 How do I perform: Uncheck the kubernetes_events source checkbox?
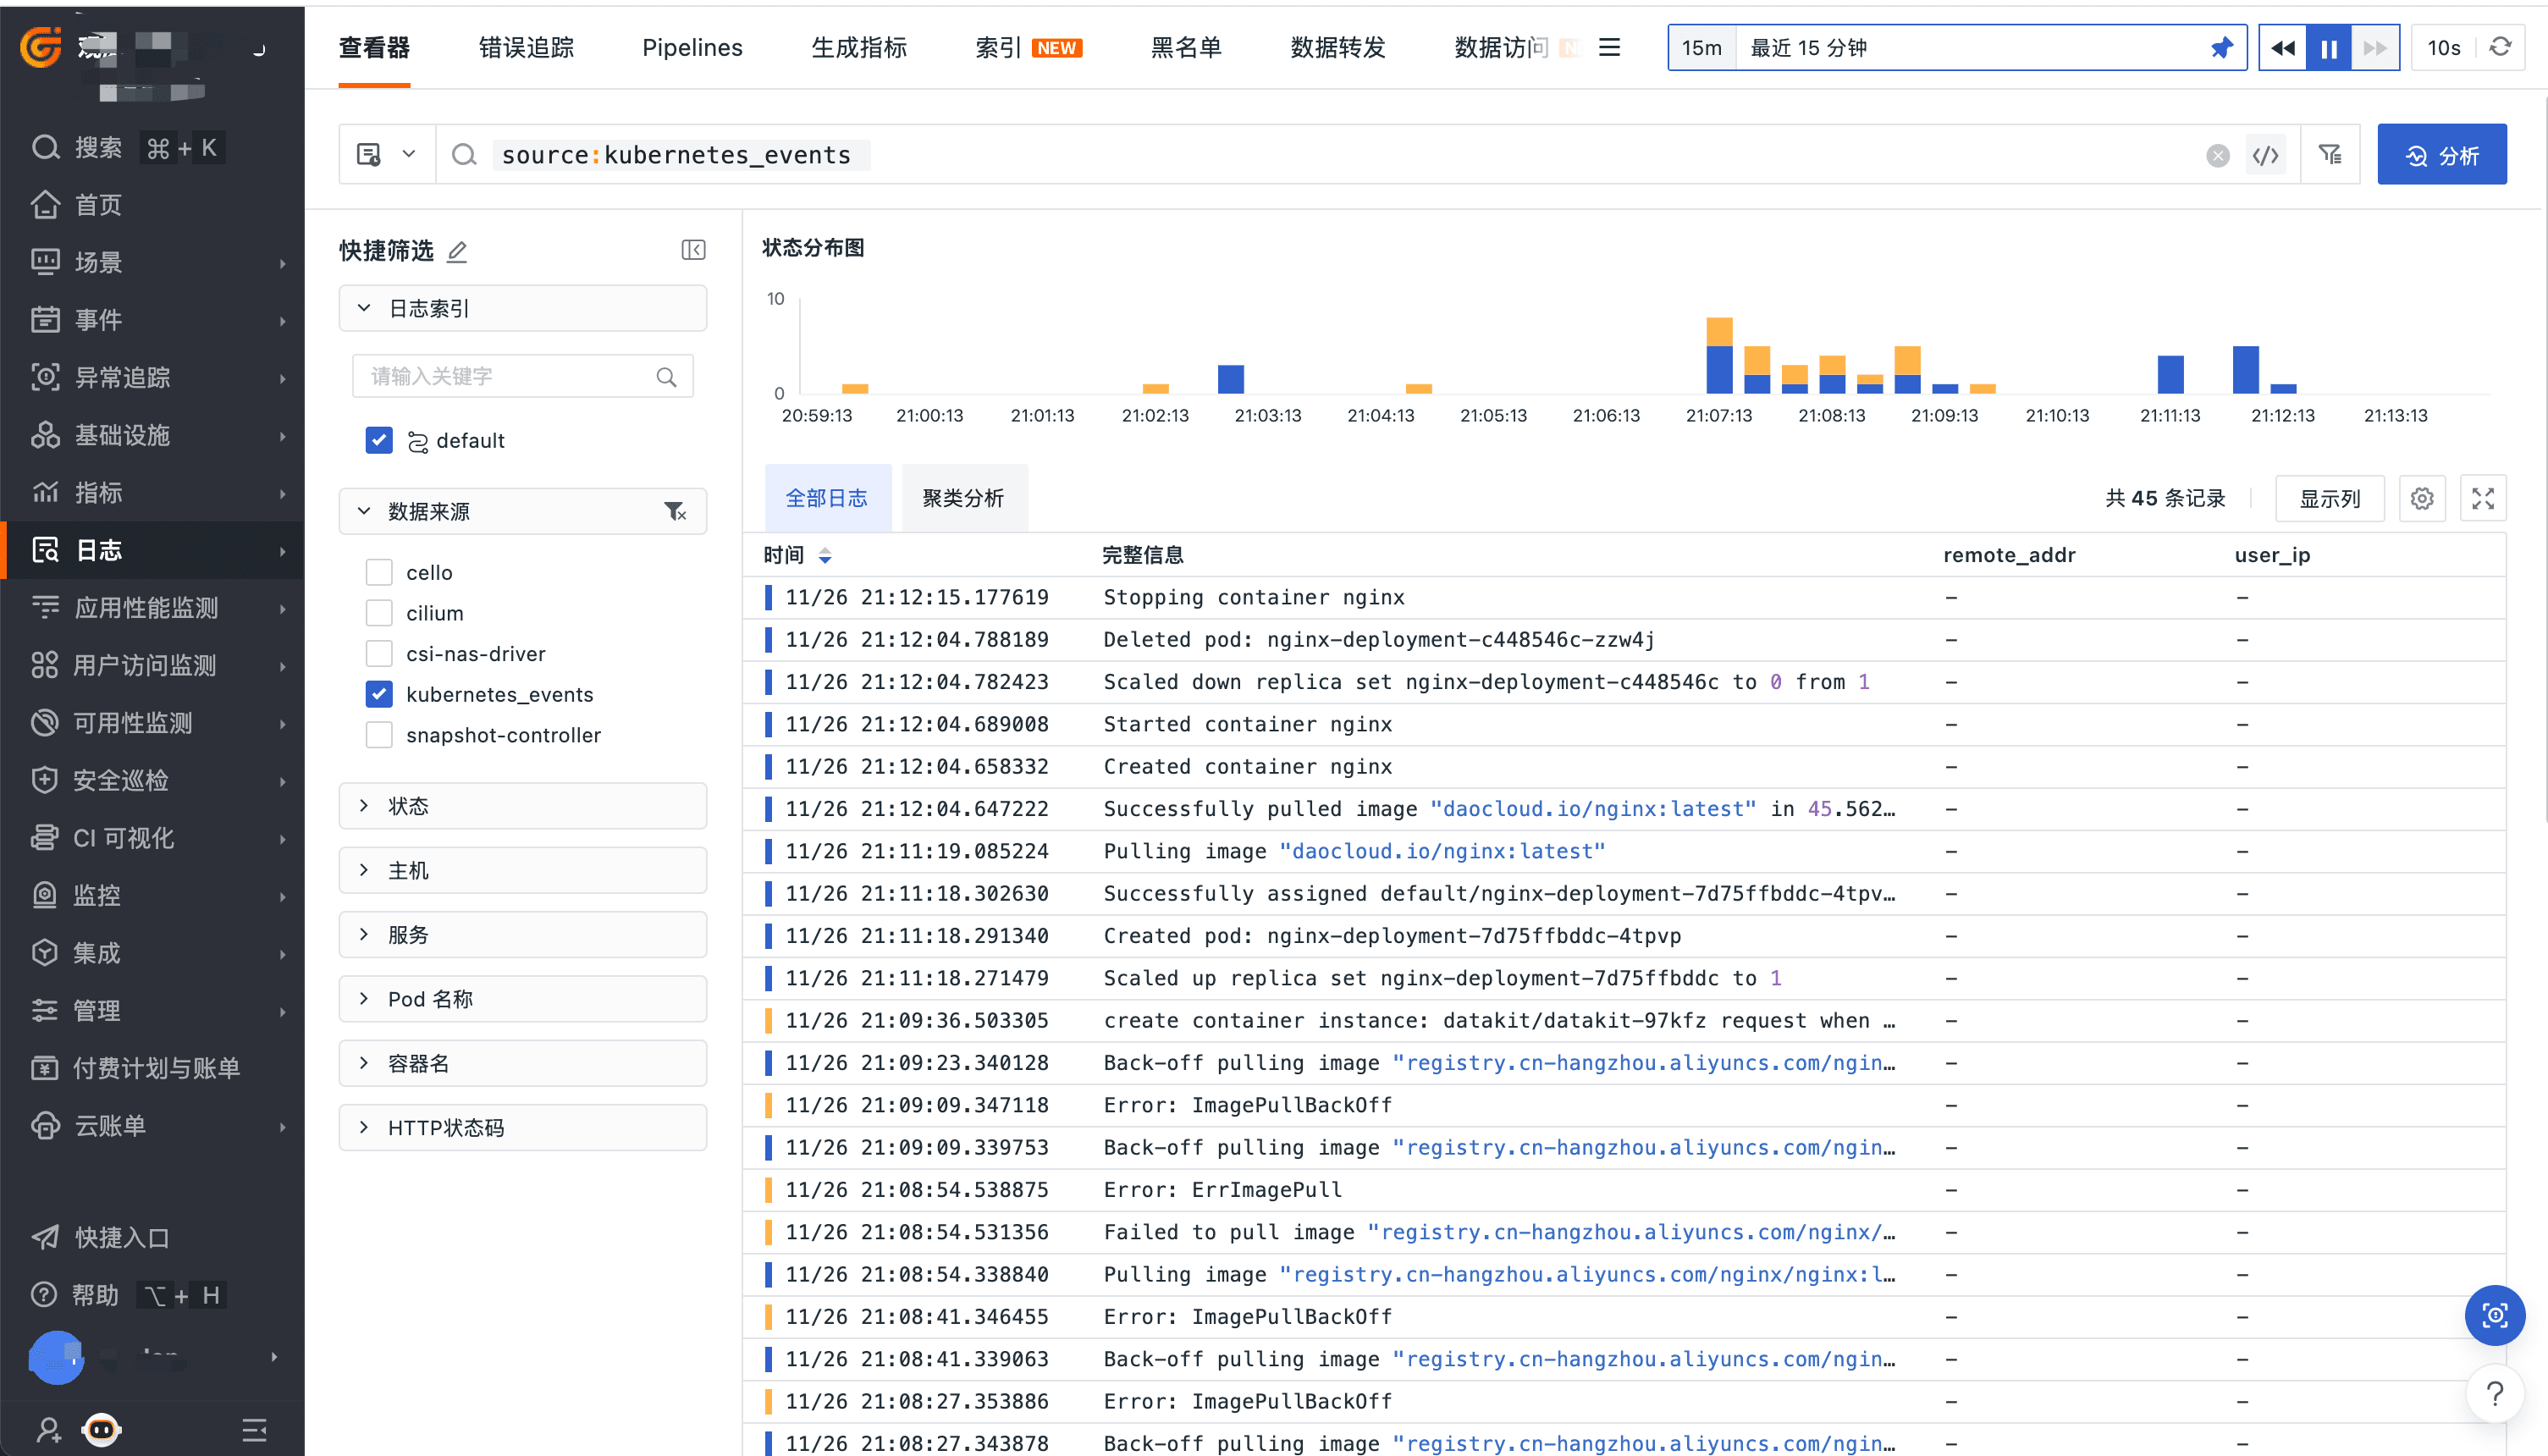[379, 694]
